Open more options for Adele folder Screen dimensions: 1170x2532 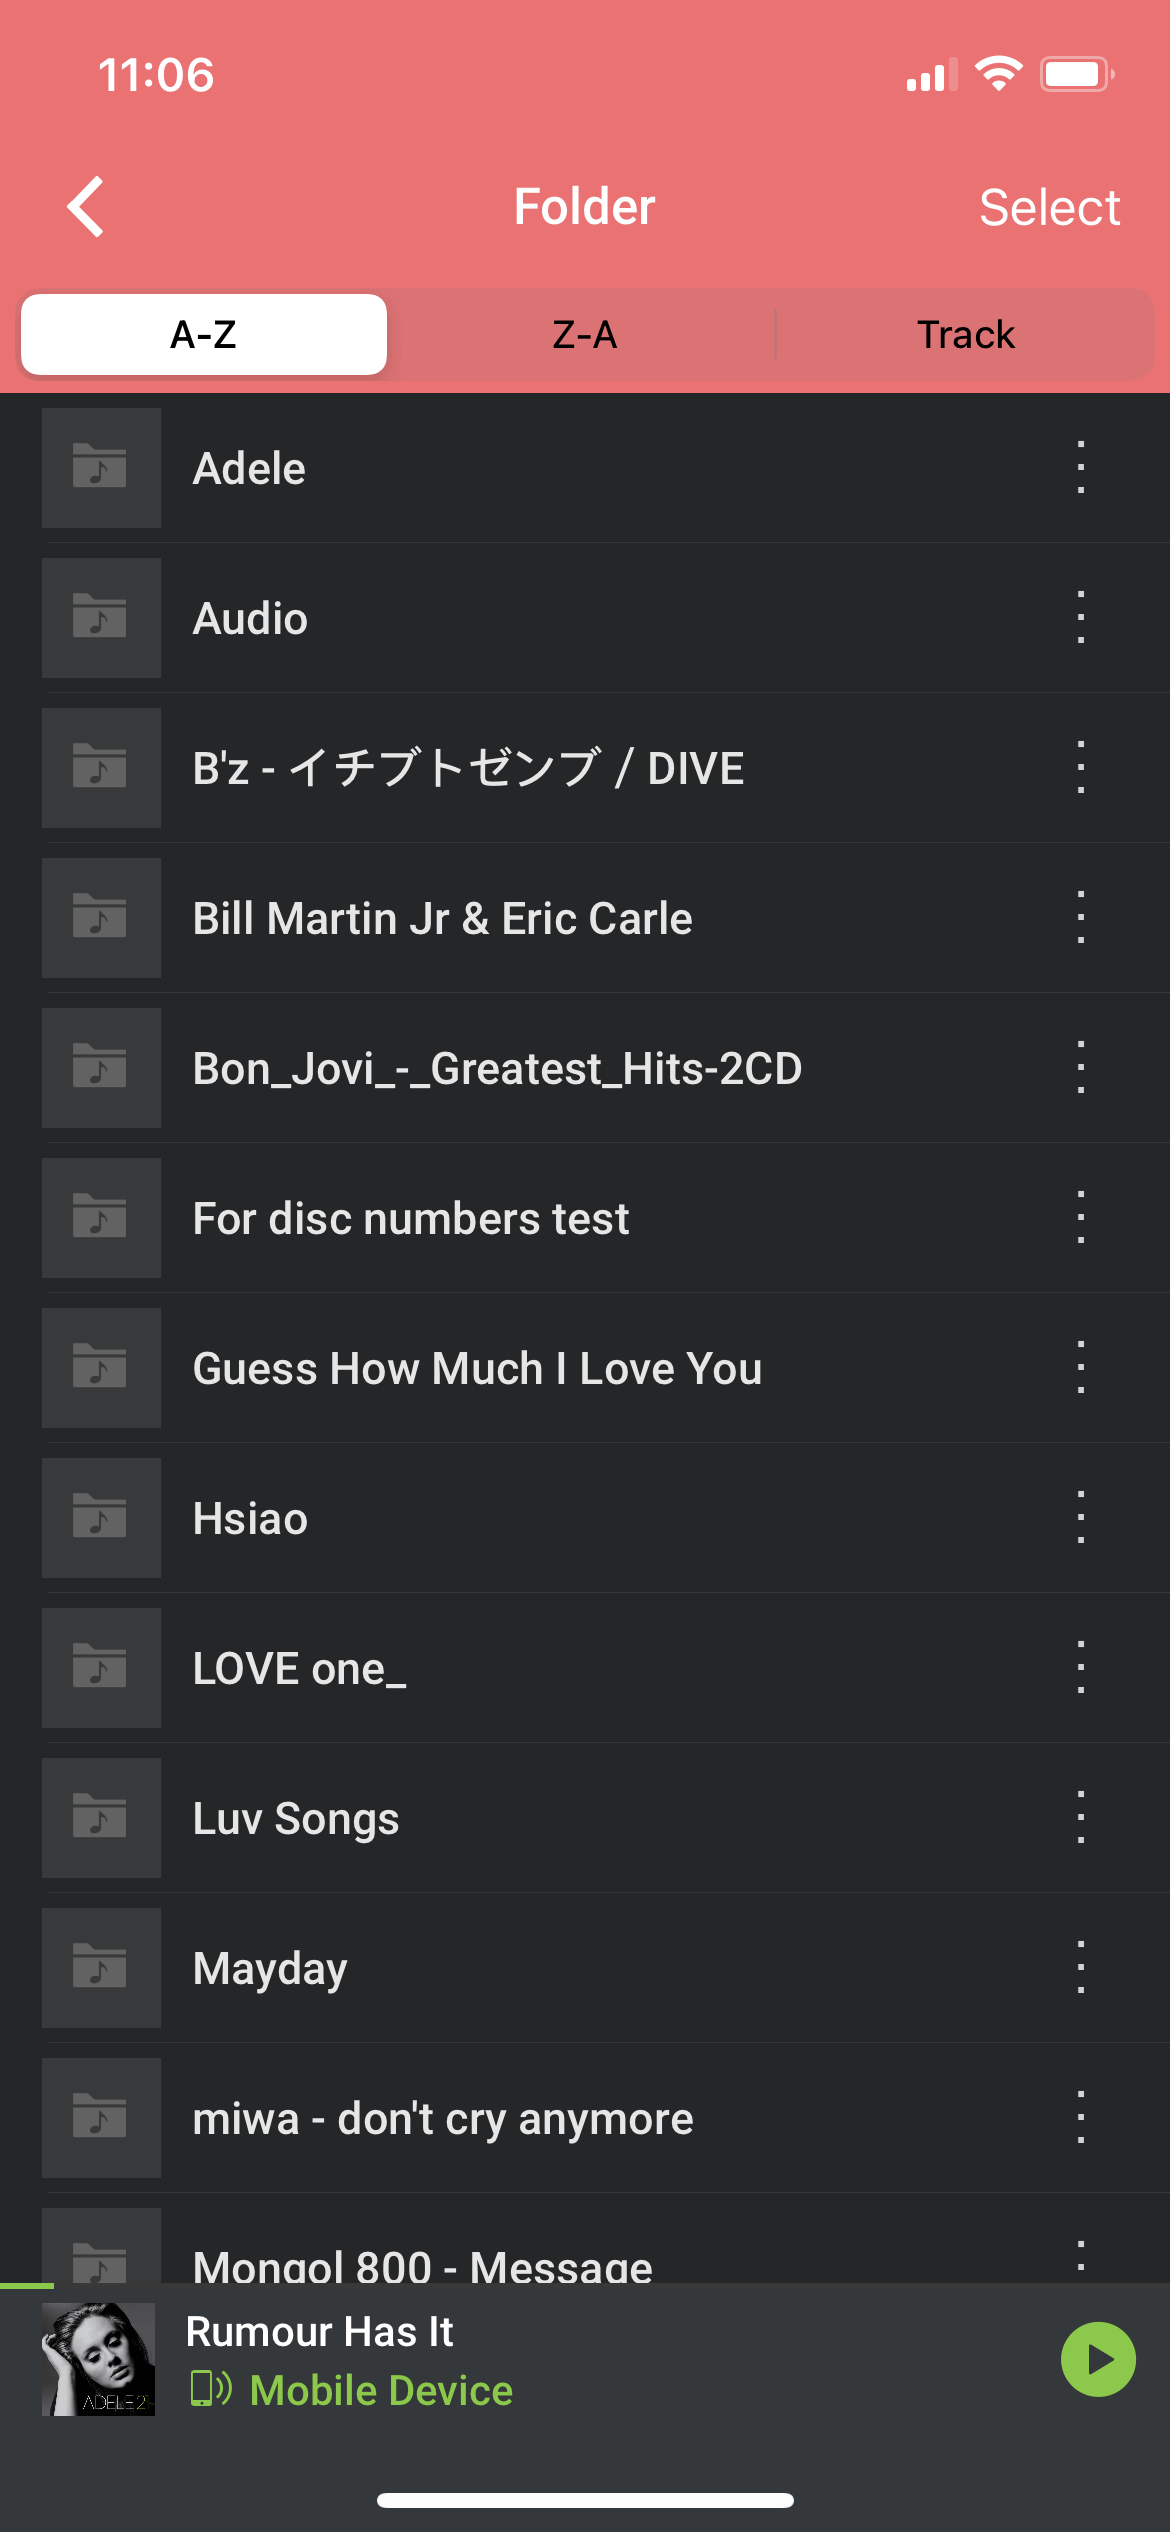point(1080,468)
